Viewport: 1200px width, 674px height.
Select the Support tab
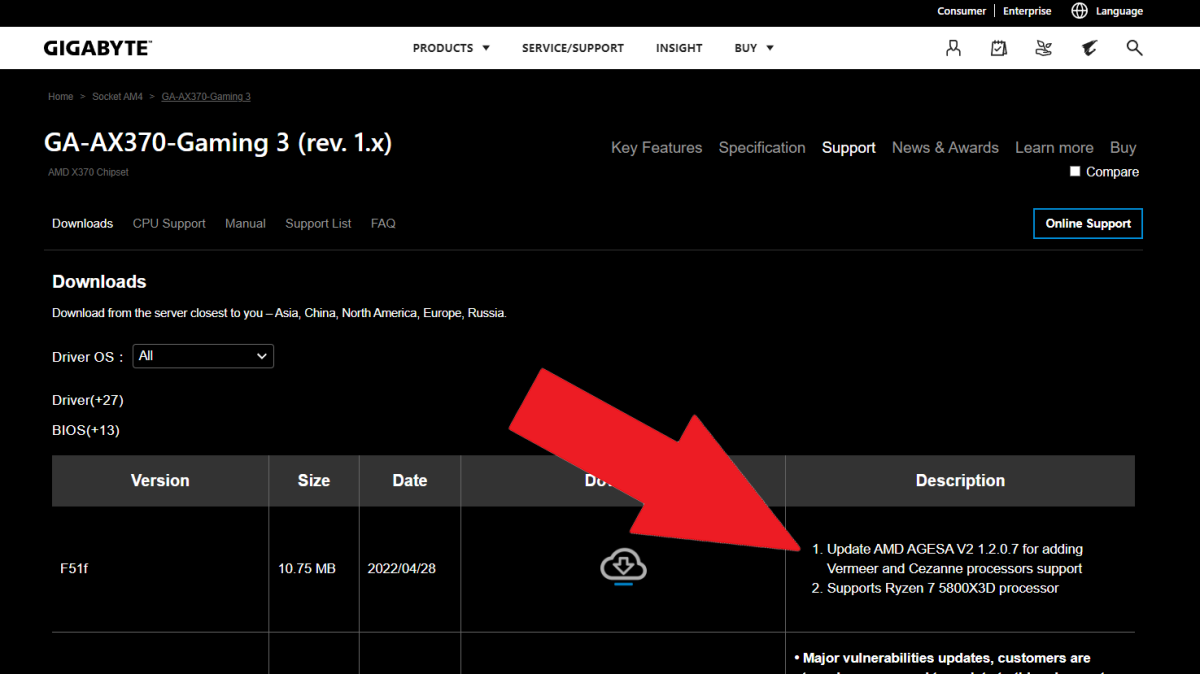849,148
